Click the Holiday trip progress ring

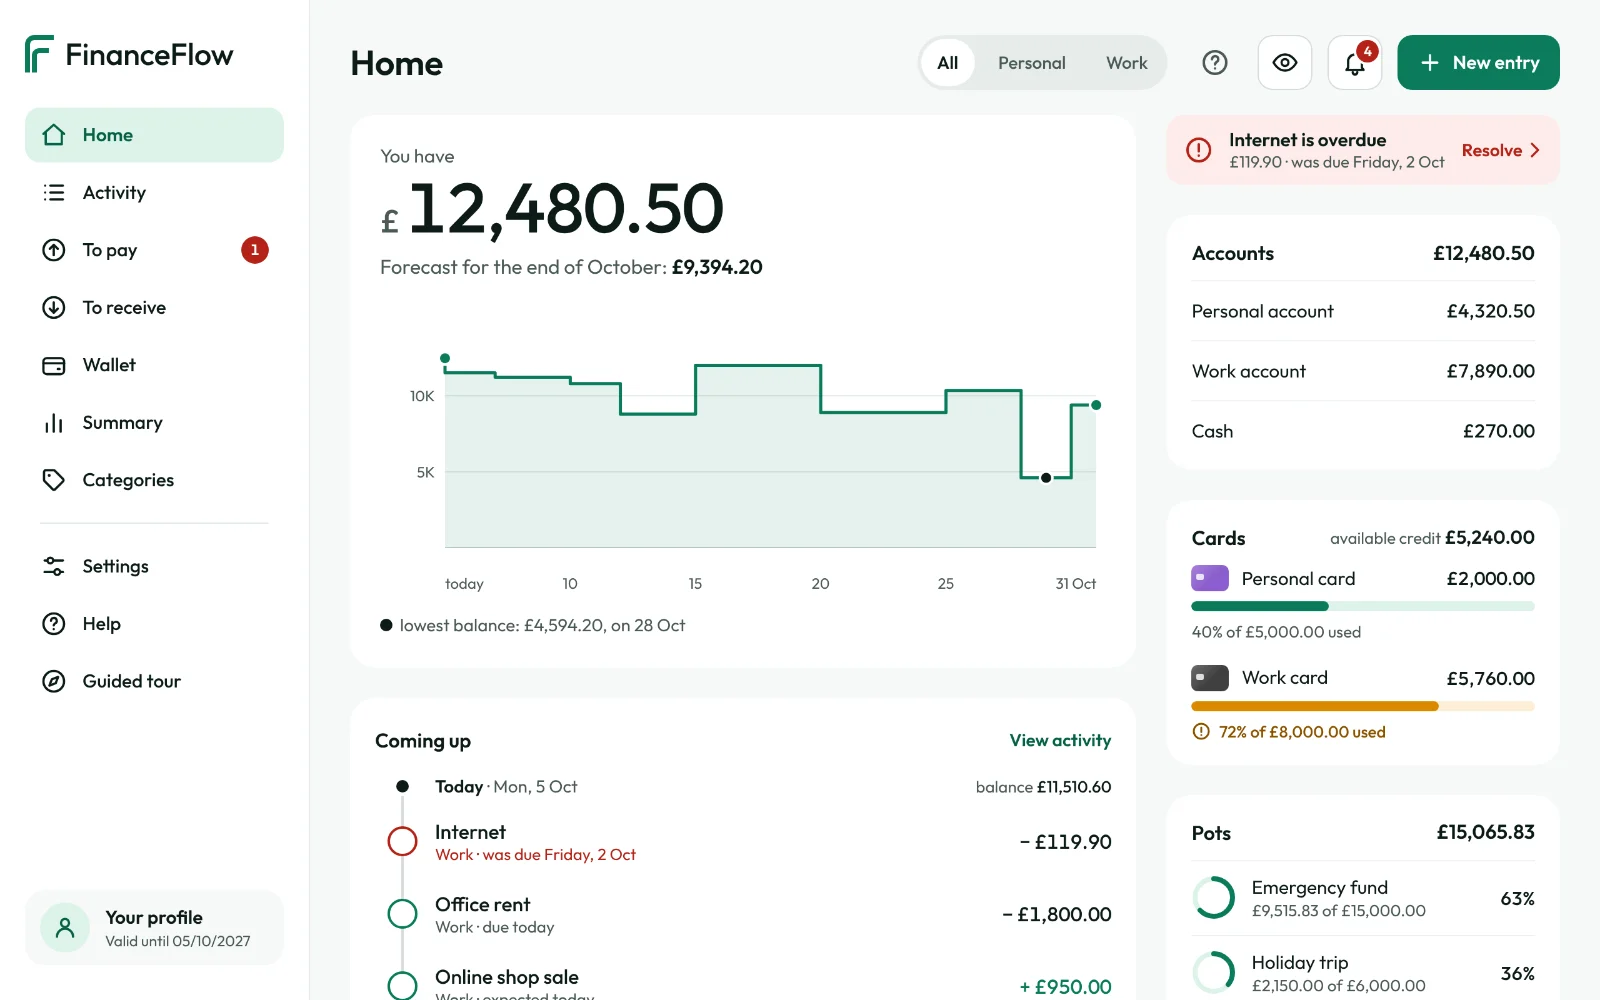[x=1214, y=973]
